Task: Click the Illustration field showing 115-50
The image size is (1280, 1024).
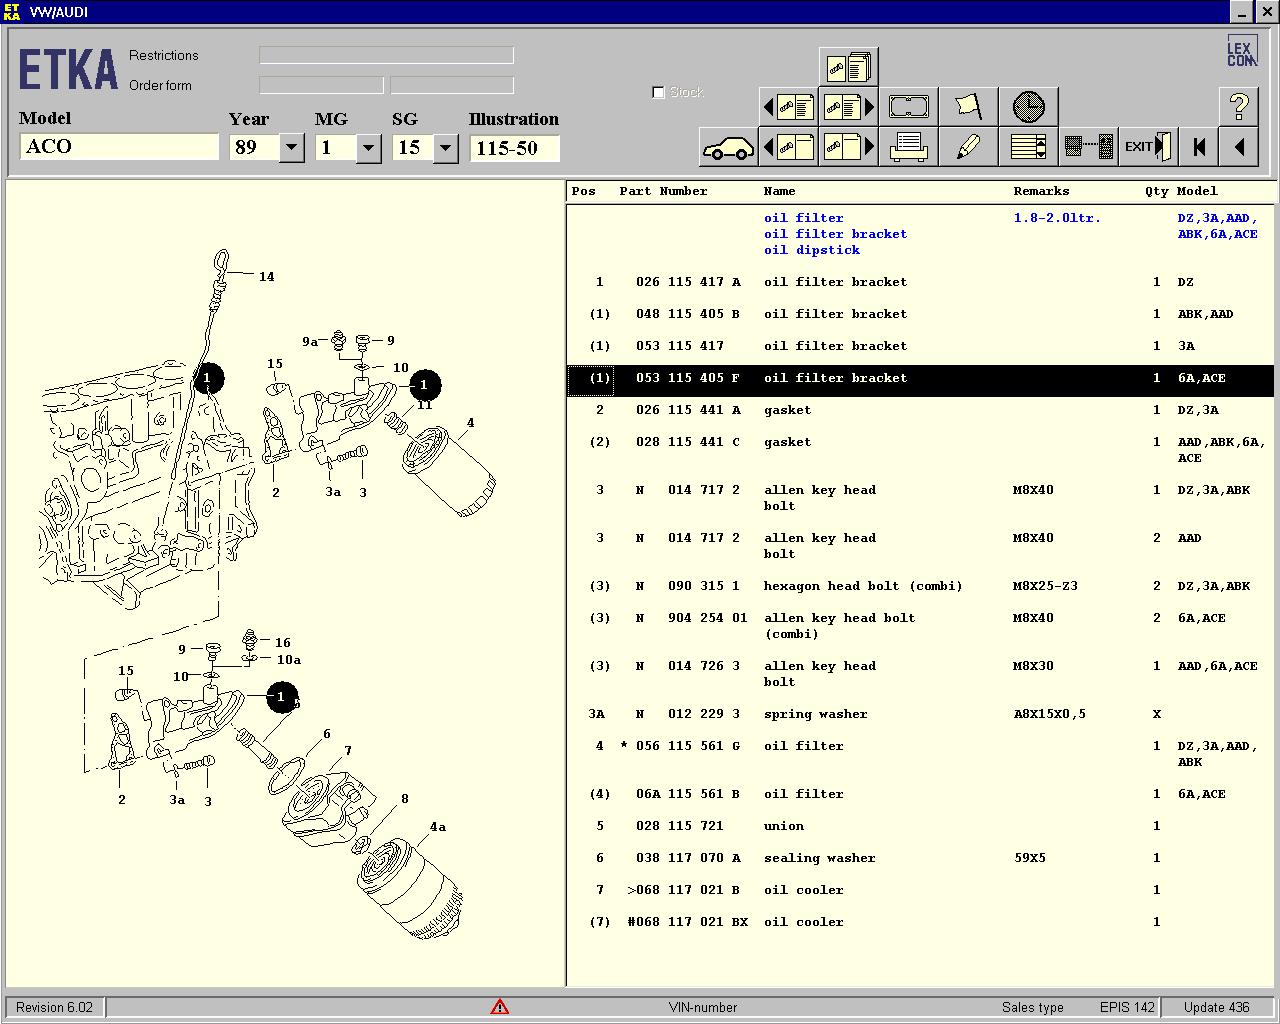Action: click(x=514, y=148)
